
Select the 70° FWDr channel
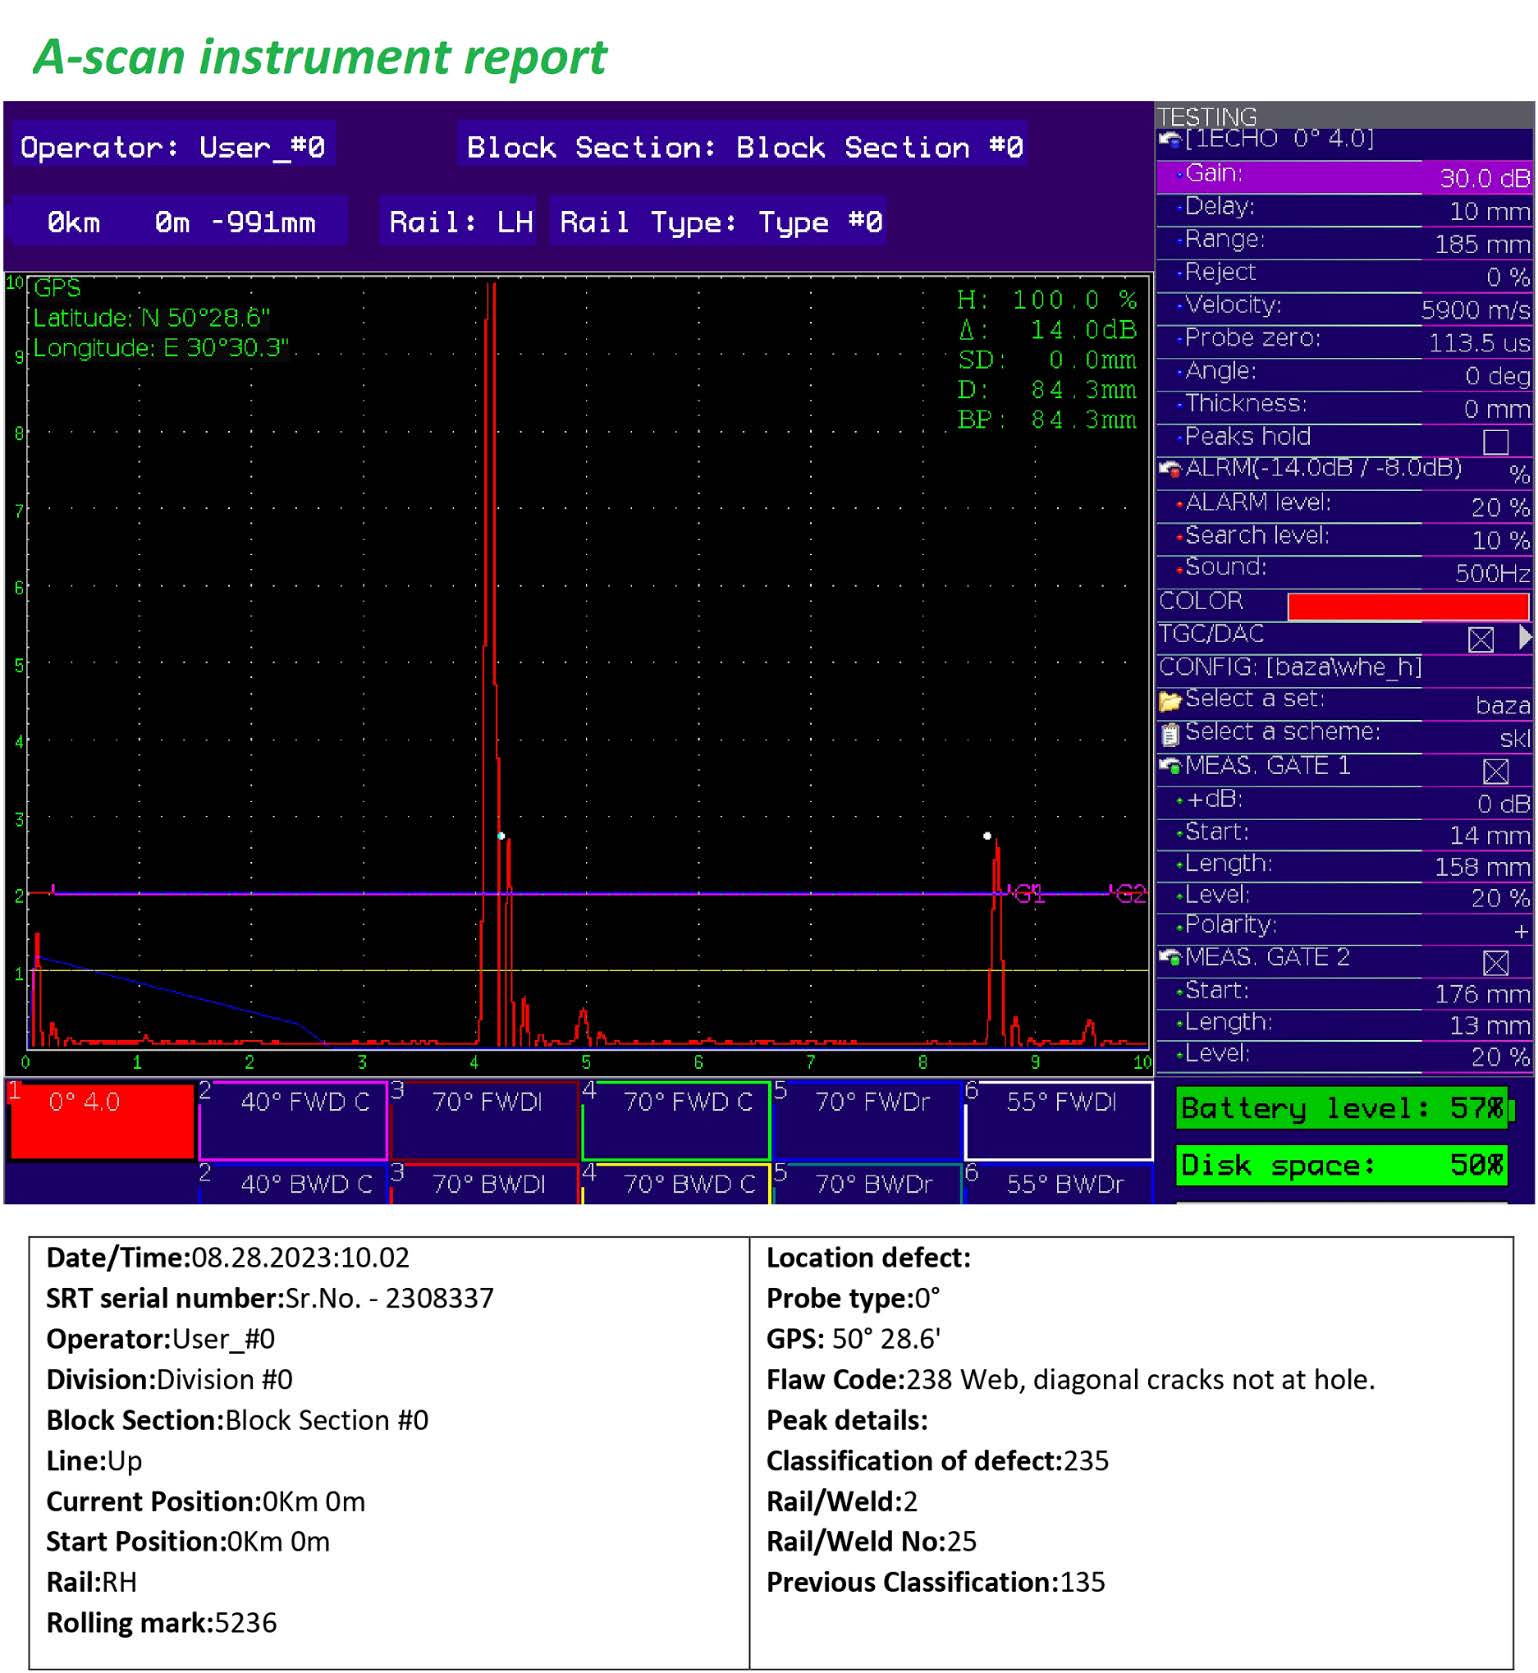(x=867, y=1120)
